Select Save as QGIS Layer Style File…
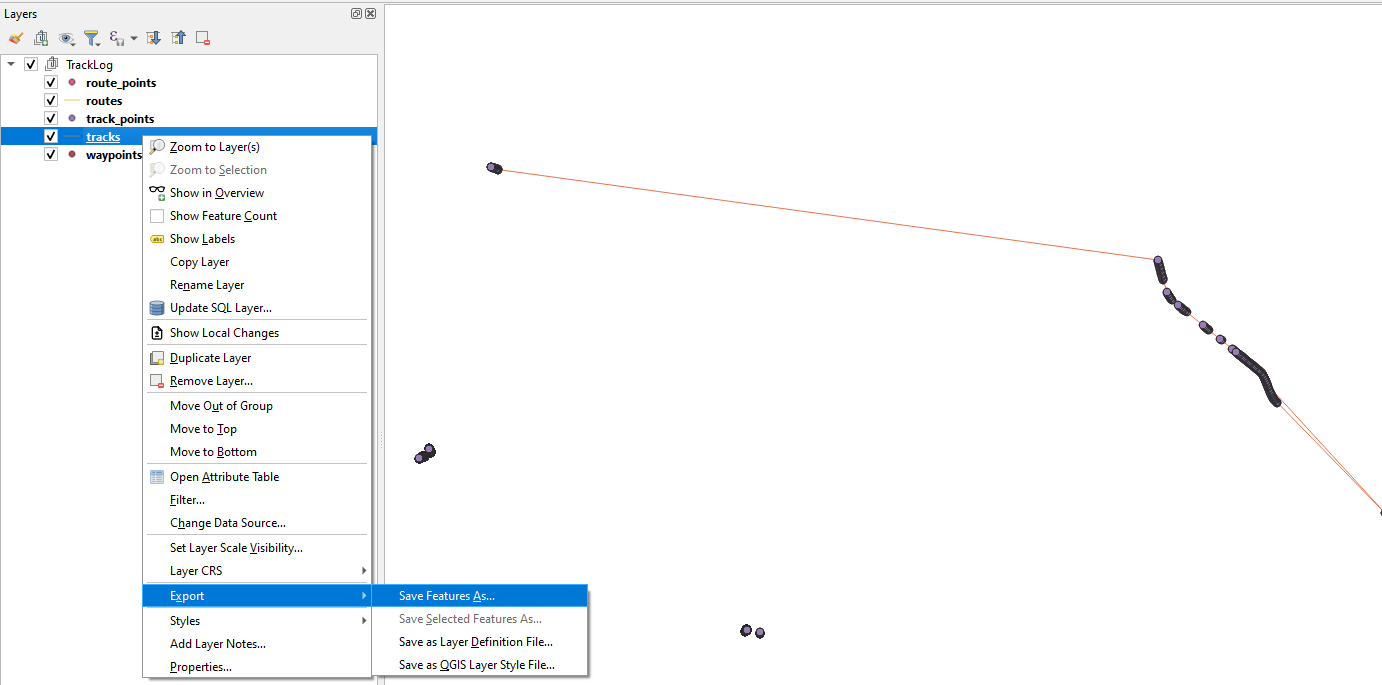Viewport: 1382px width, 685px height. 479,665
